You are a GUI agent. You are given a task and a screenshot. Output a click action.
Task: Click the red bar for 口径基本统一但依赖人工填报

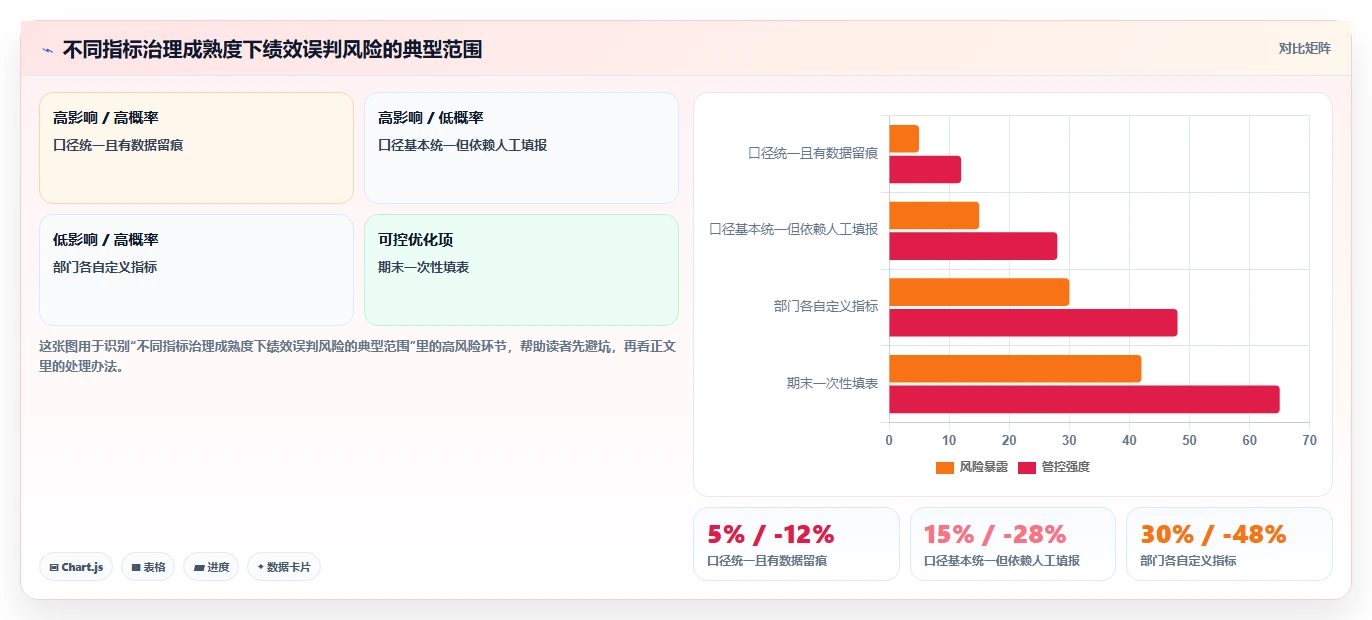click(x=973, y=246)
